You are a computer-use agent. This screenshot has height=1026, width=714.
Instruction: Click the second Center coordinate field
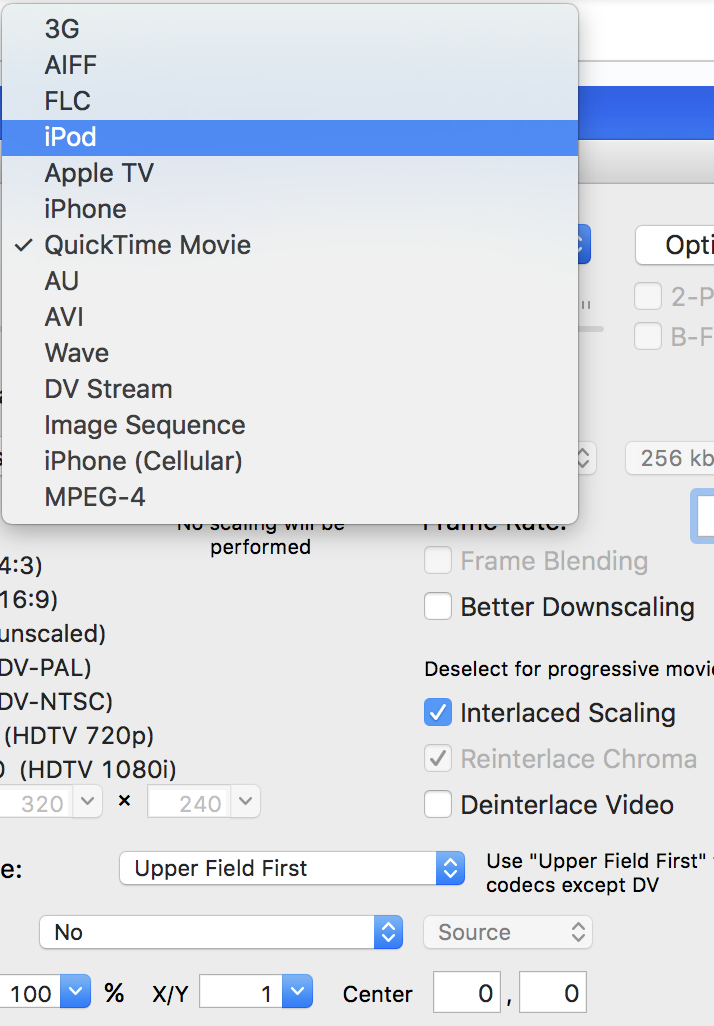click(x=553, y=992)
